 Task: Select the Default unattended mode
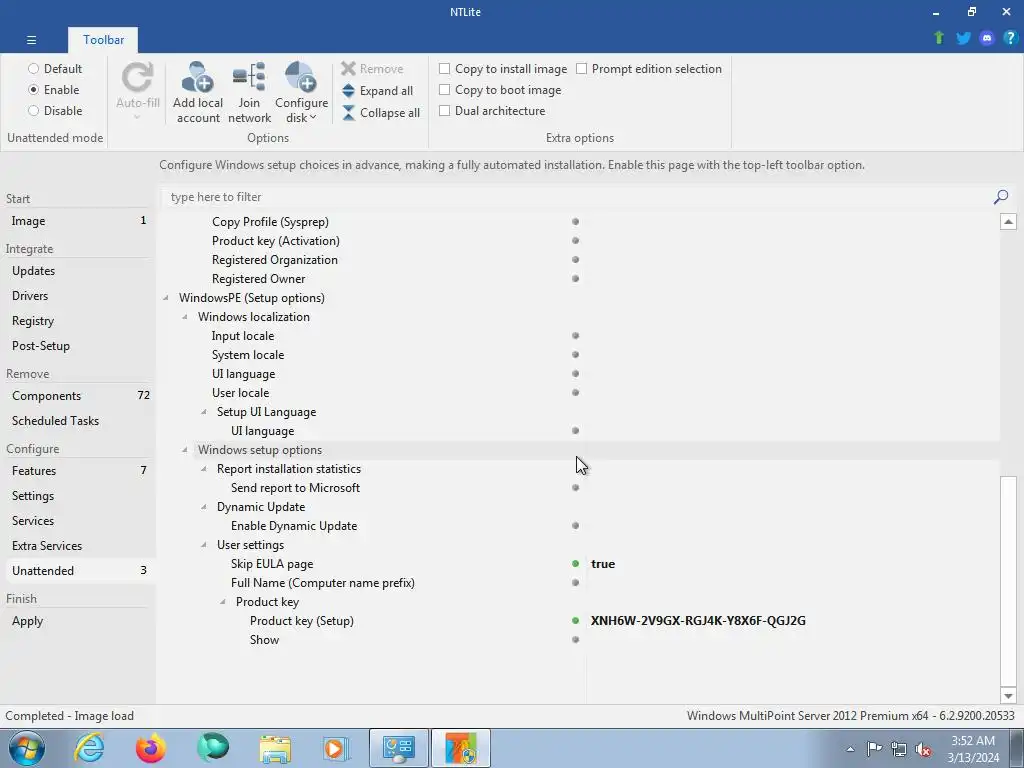[x=33, y=69]
